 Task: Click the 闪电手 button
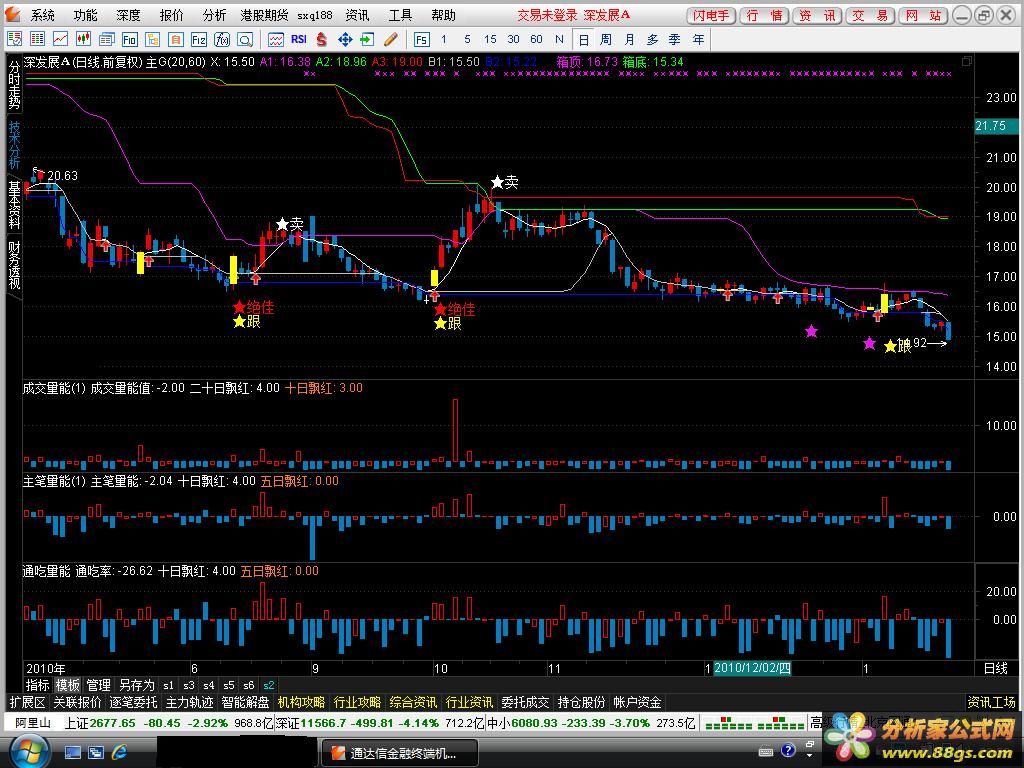(x=712, y=15)
